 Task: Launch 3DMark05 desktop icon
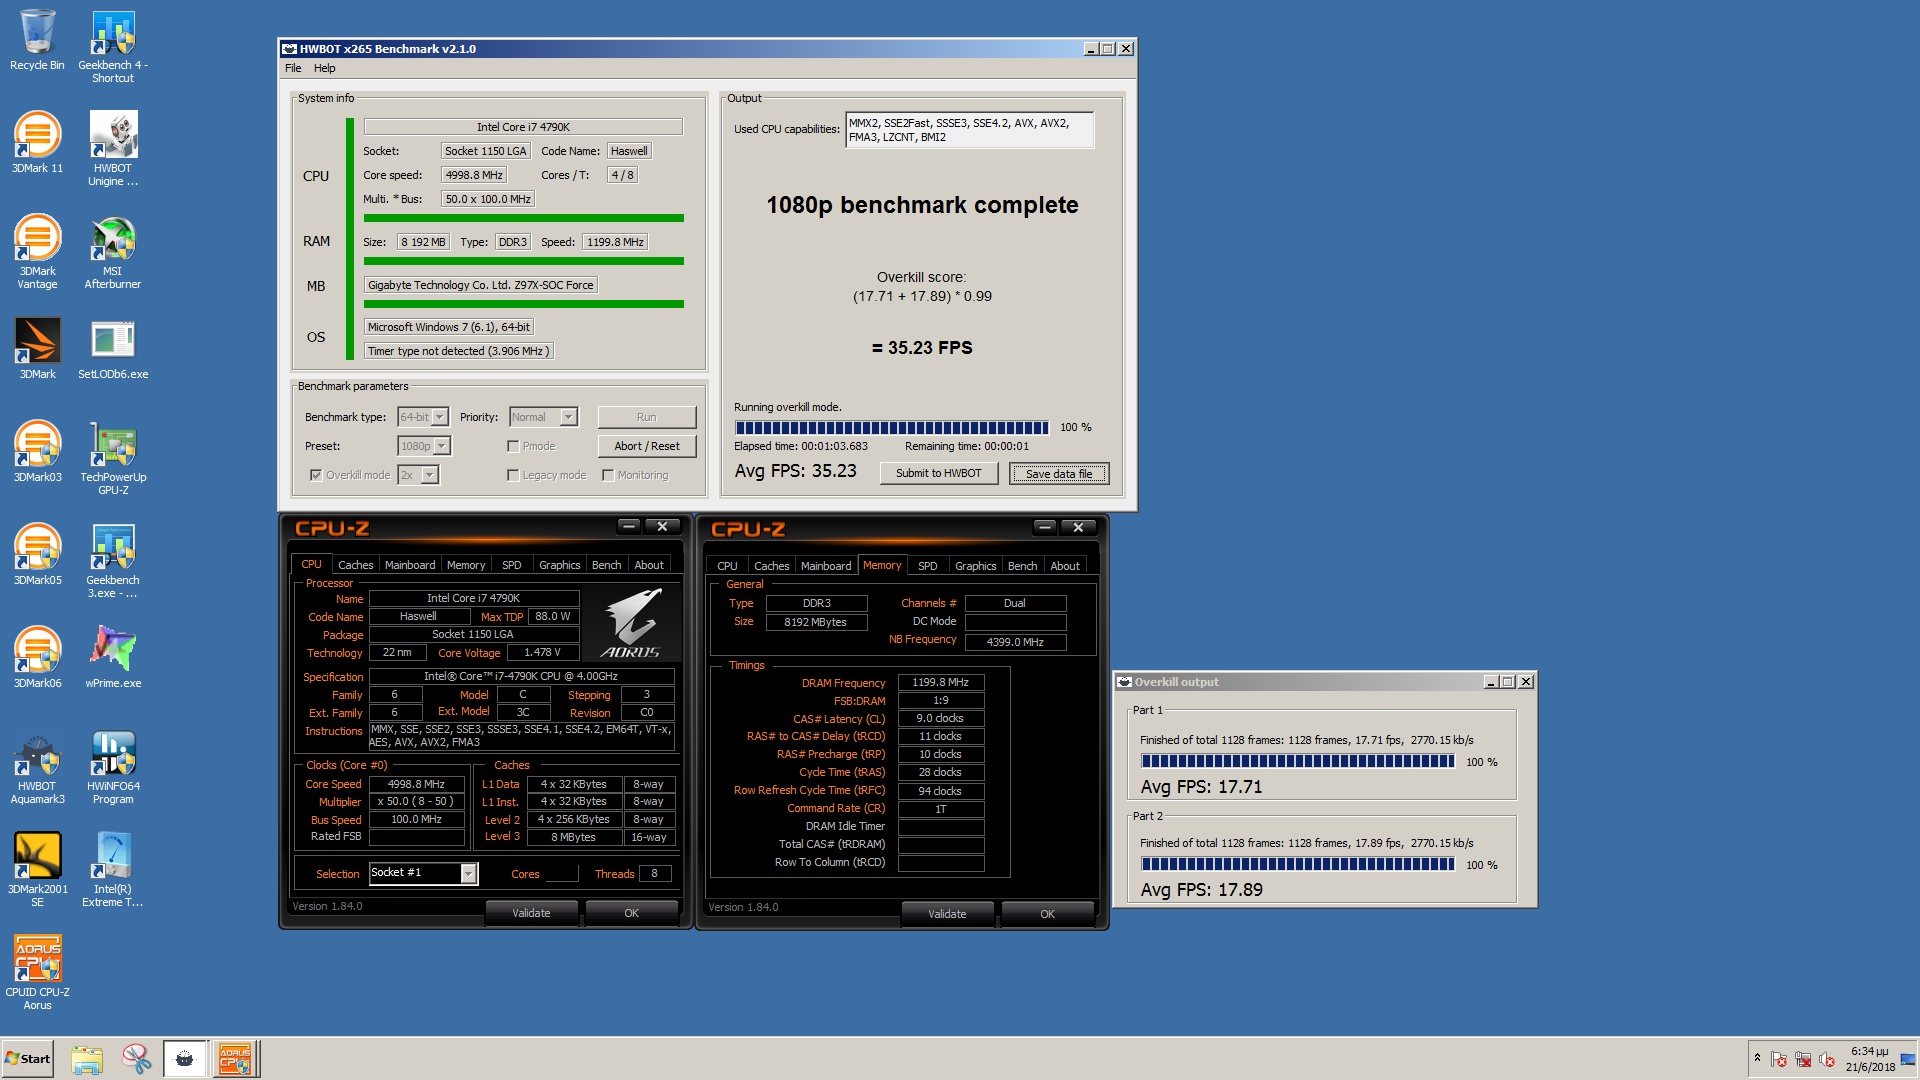click(37, 554)
